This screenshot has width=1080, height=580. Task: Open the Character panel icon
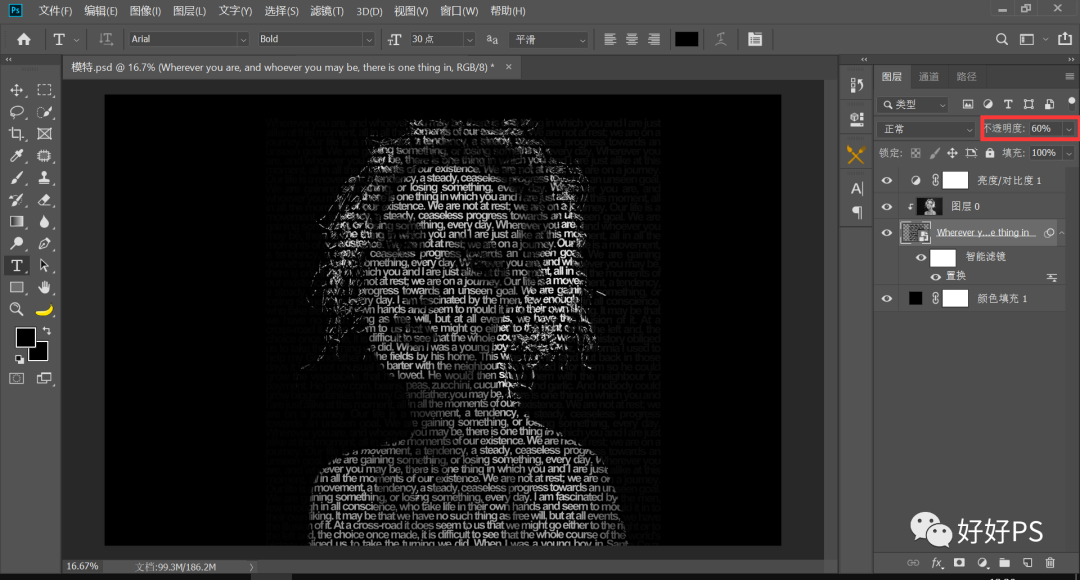coord(857,188)
